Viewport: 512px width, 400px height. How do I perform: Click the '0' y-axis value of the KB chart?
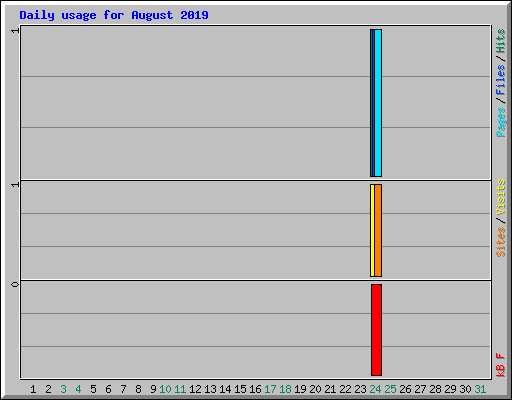pos(15,284)
